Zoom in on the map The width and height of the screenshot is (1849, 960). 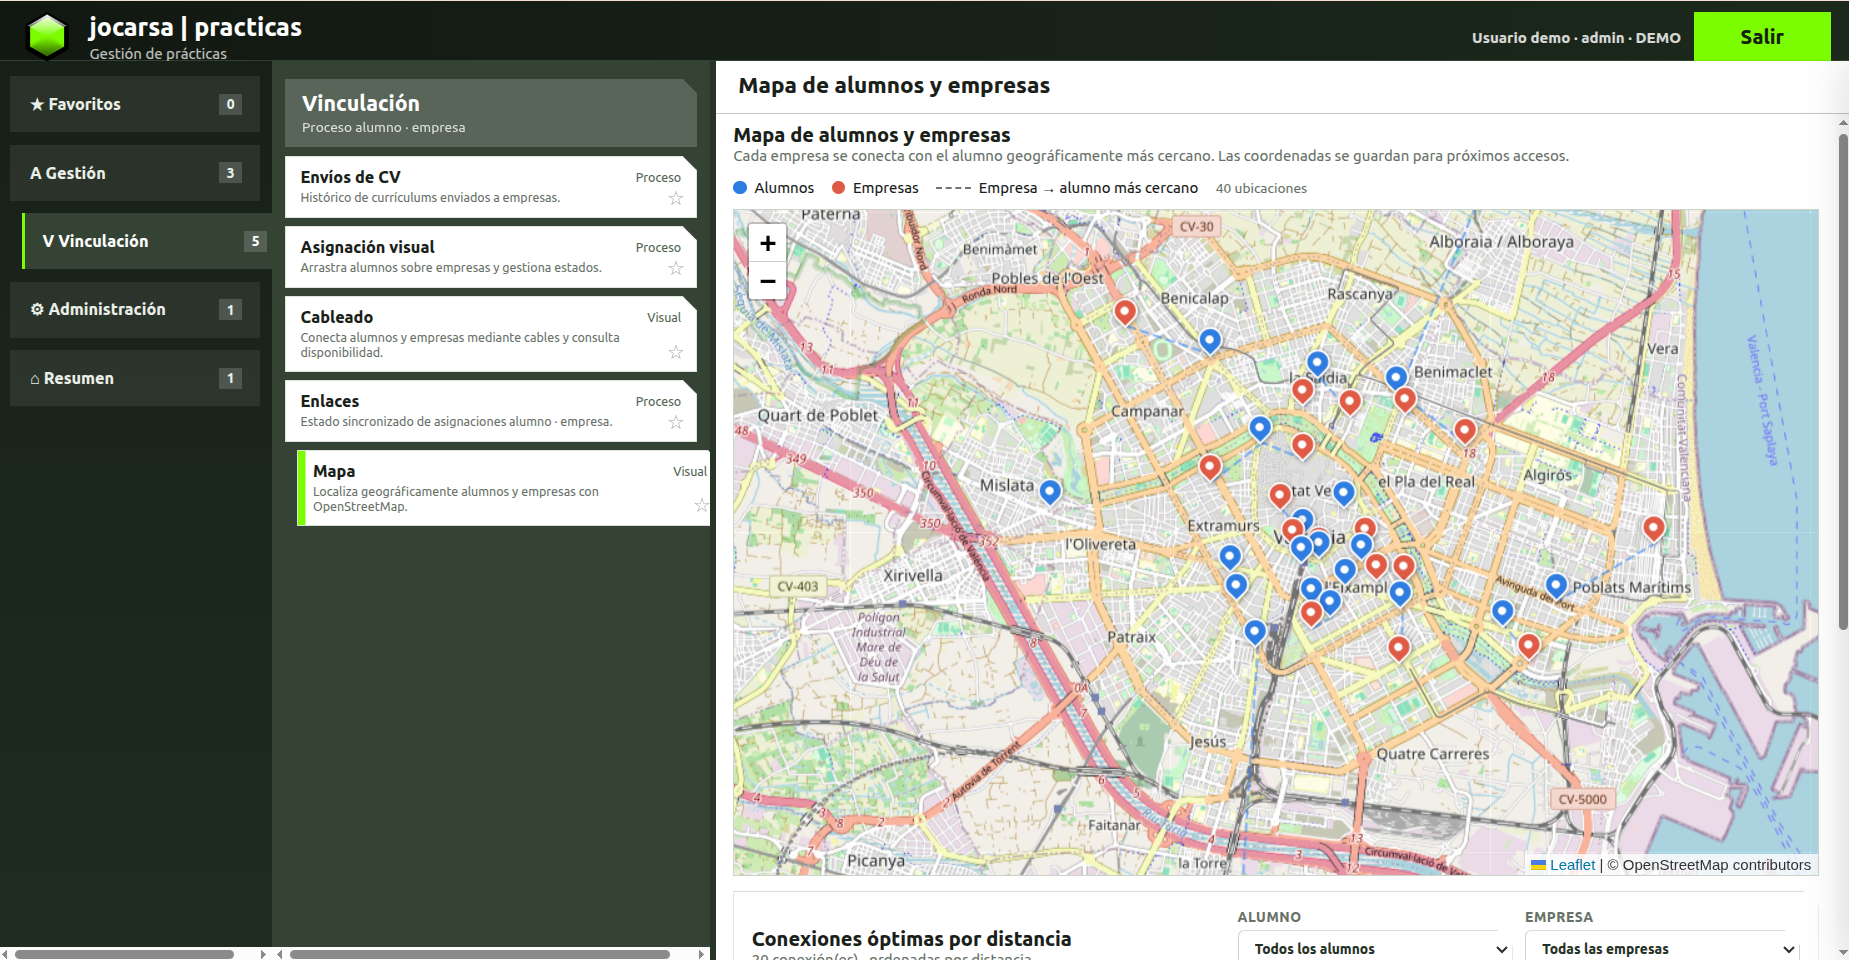click(767, 243)
